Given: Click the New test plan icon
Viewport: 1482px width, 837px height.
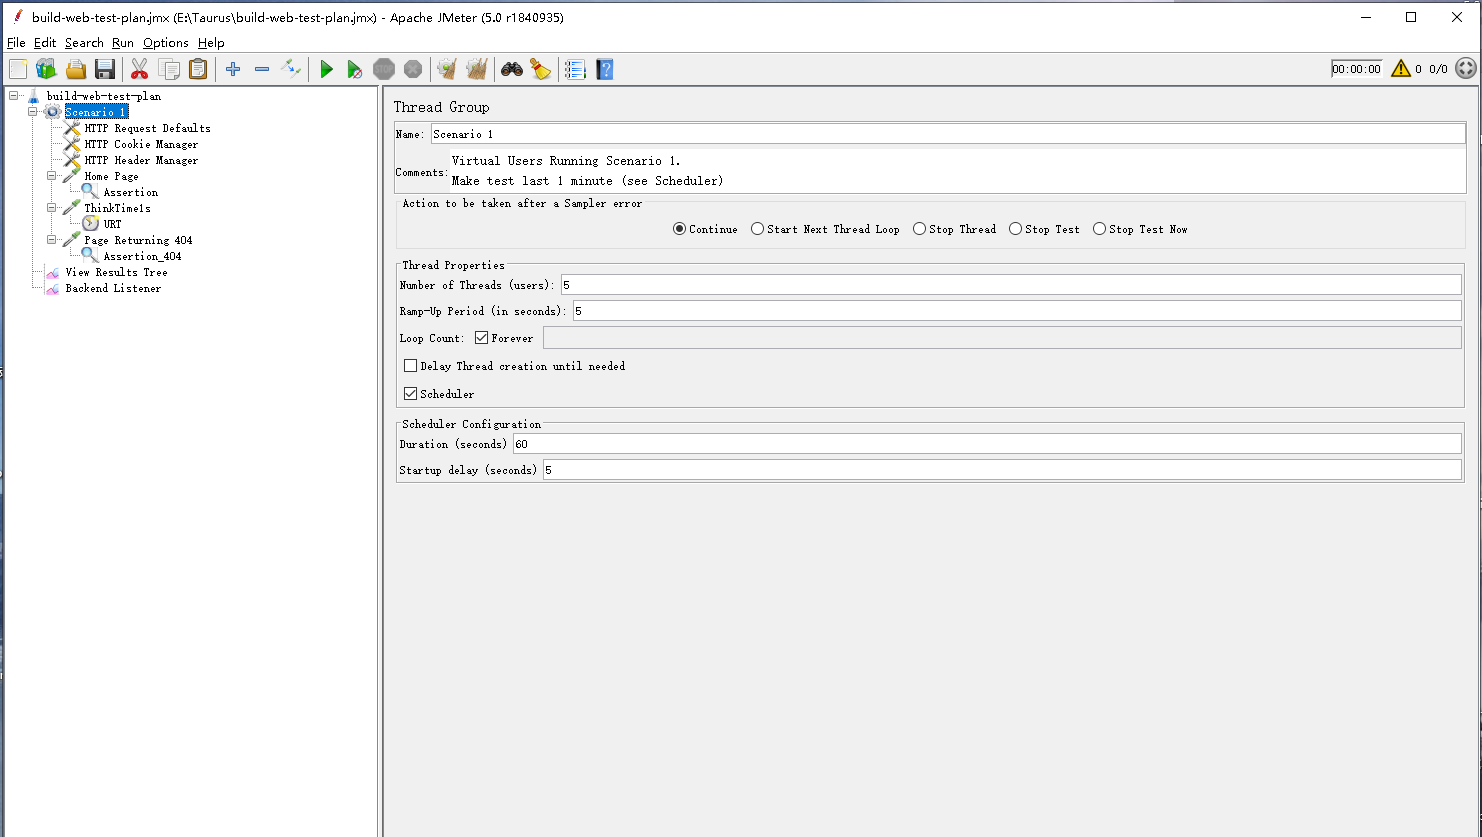Looking at the screenshot, I should [18, 69].
